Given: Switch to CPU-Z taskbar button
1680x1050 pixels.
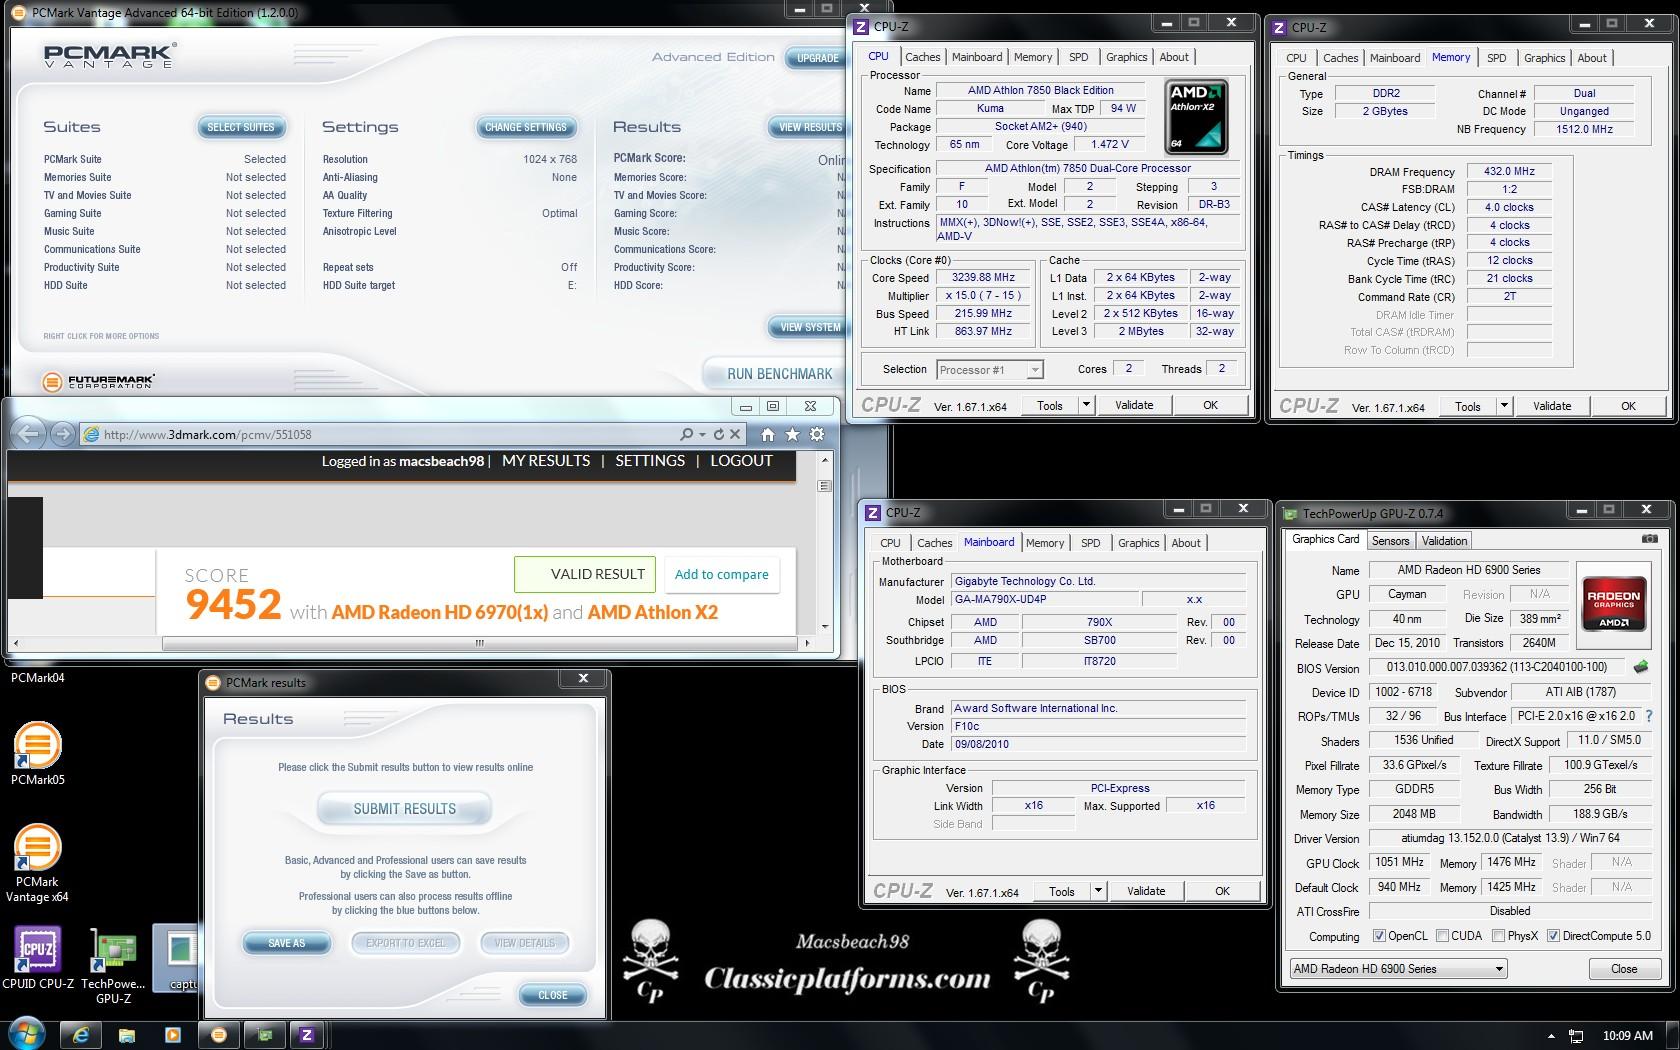Looking at the screenshot, I should click(x=307, y=1035).
